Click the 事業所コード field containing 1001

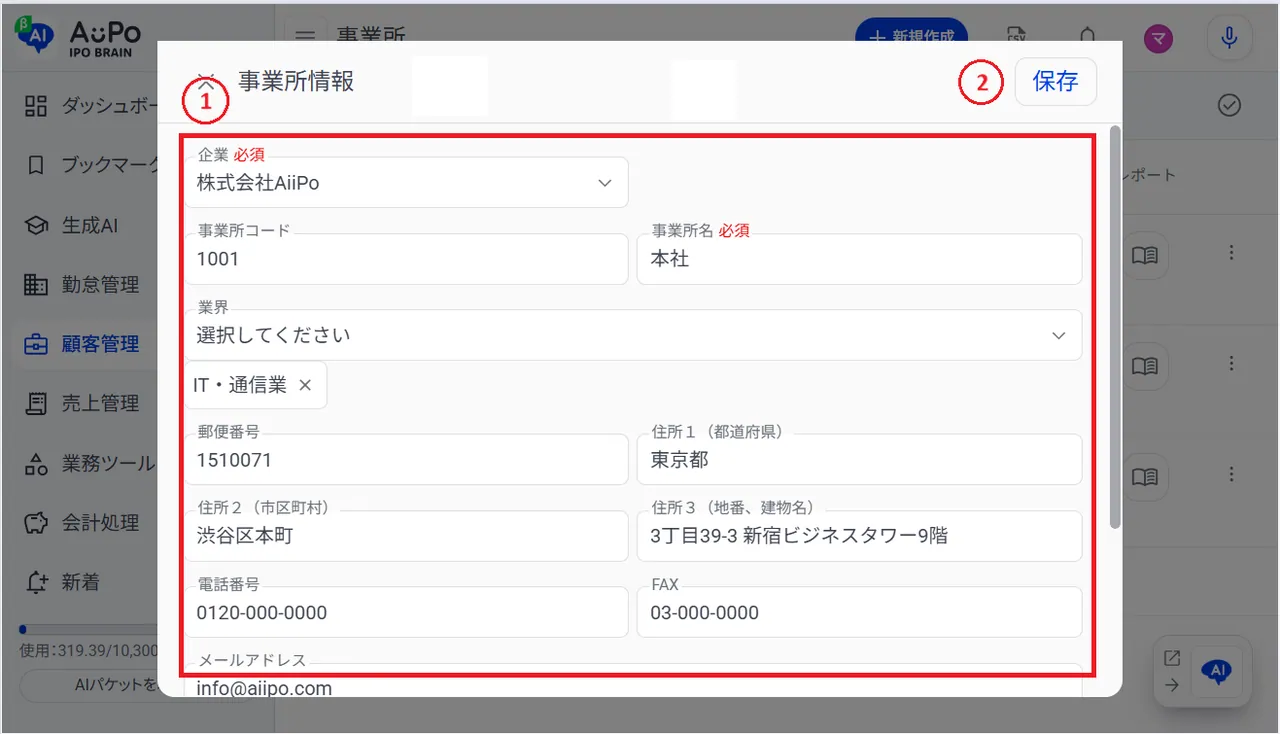coord(406,259)
